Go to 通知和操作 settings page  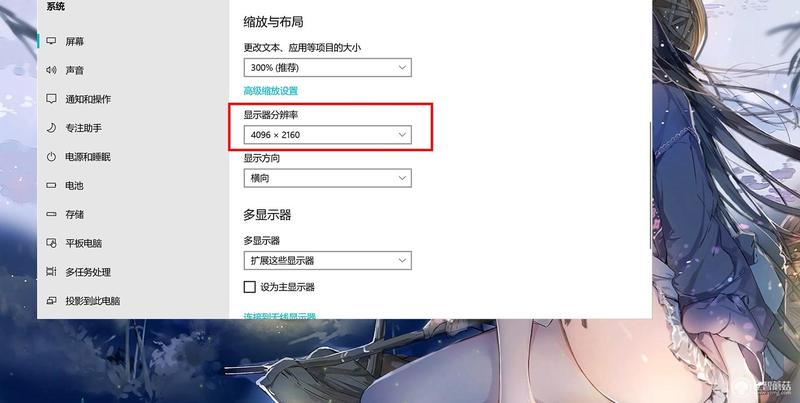(x=88, y=99)
